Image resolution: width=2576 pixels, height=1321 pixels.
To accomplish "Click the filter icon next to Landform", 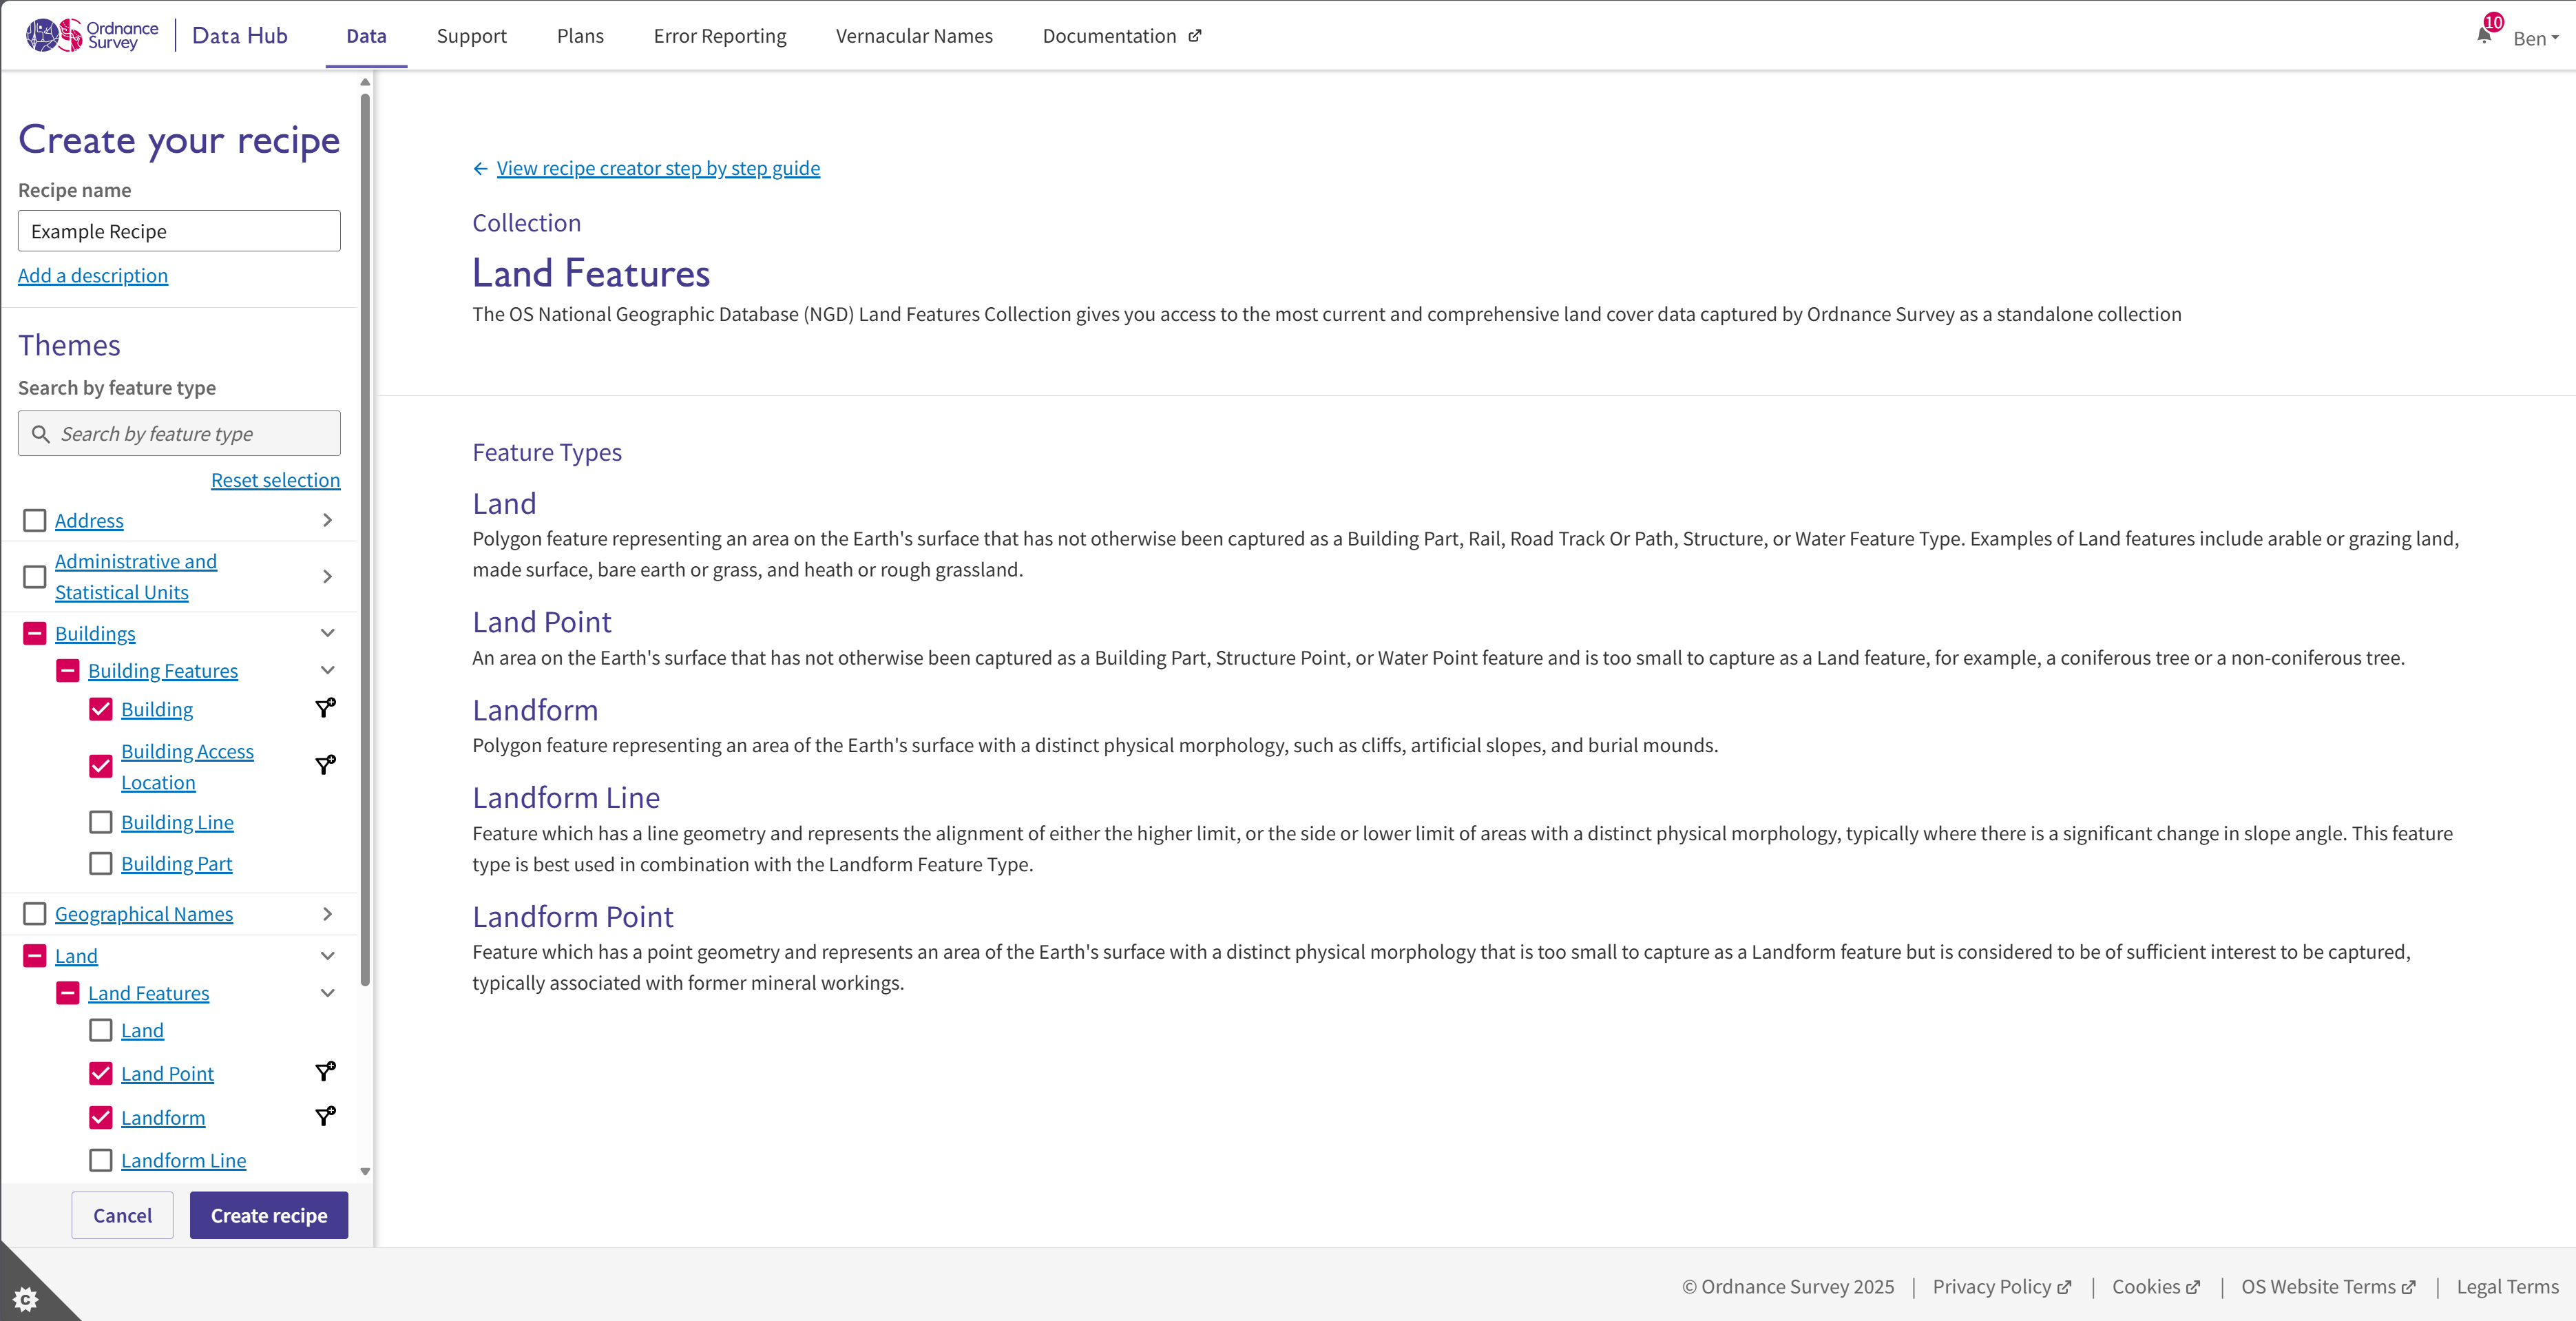I will (x=324, y=1116).
